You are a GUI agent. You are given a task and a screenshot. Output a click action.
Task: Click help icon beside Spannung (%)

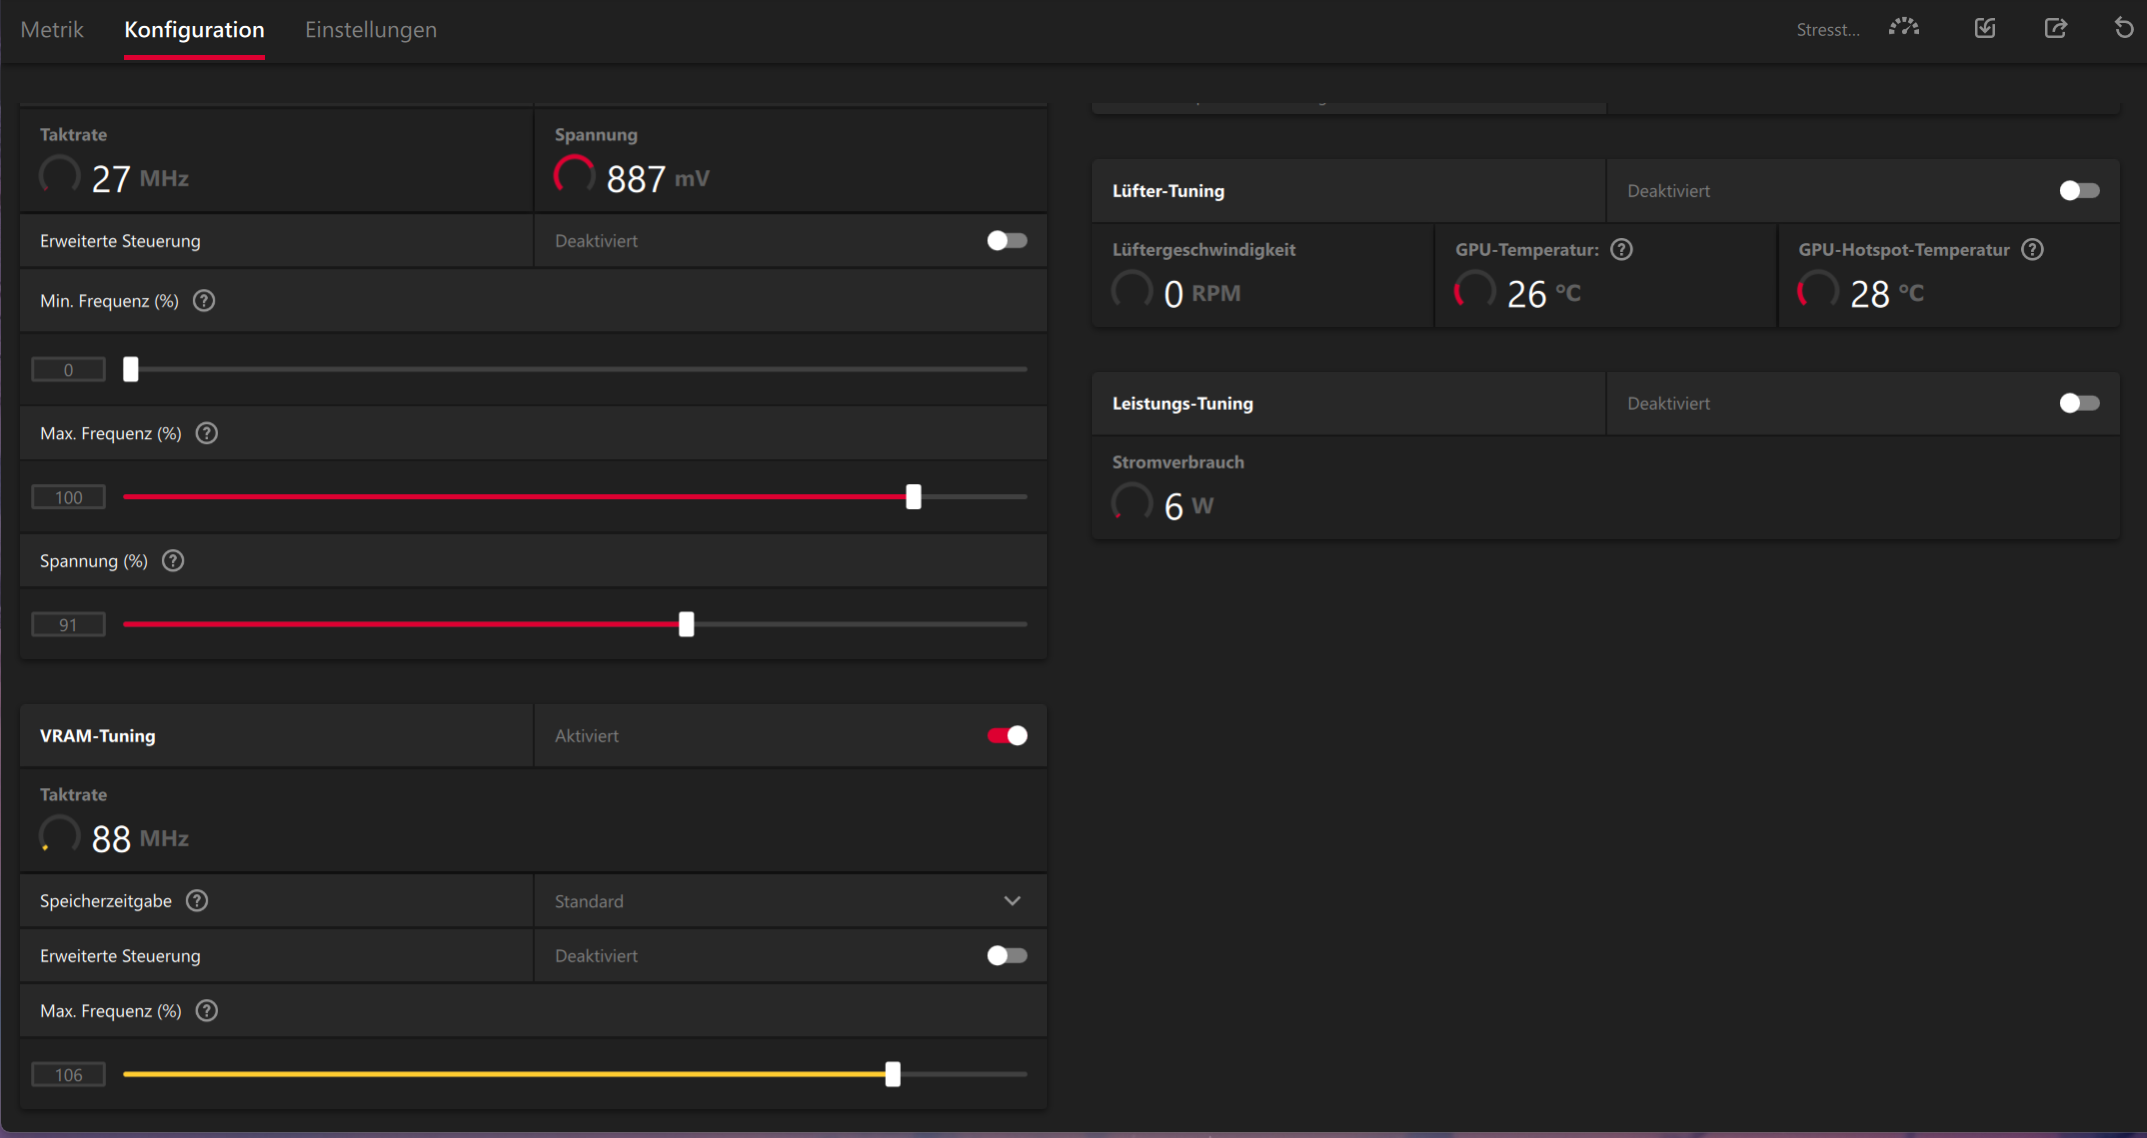[173, 561]
